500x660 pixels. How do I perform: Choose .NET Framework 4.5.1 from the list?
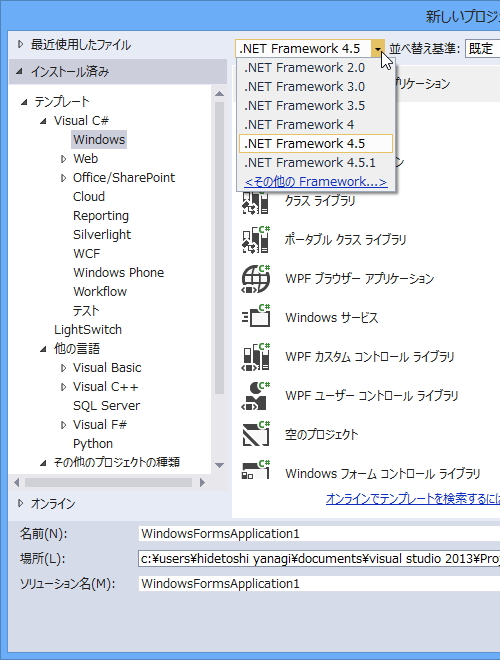tap(316, 162)
